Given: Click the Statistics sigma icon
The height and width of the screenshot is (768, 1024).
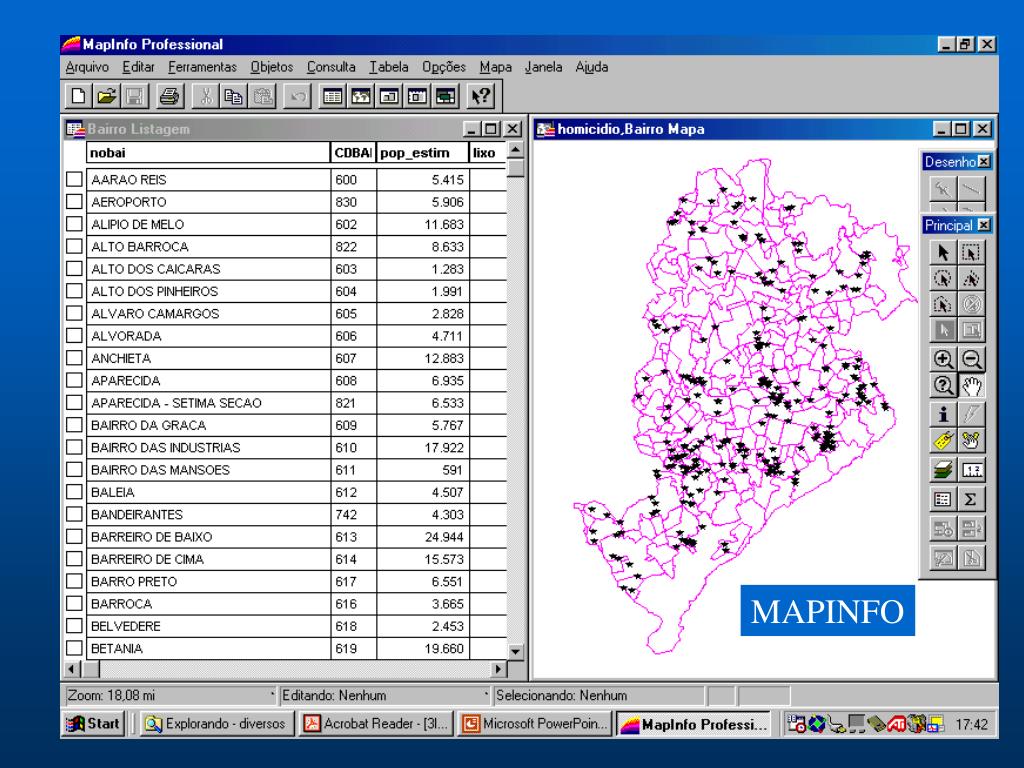Looking at the screenshot, I should pyautogui.click(x=971, y=500).
